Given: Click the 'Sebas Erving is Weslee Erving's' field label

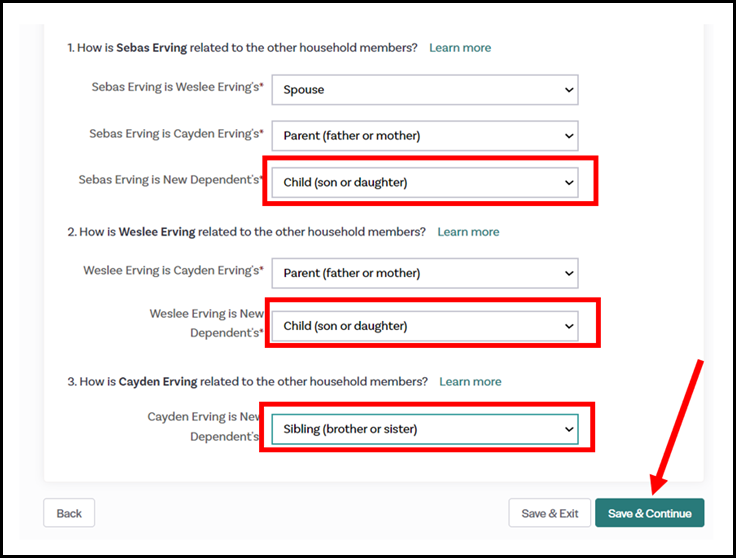Looking at the screenshot, I should pos(177,88).
